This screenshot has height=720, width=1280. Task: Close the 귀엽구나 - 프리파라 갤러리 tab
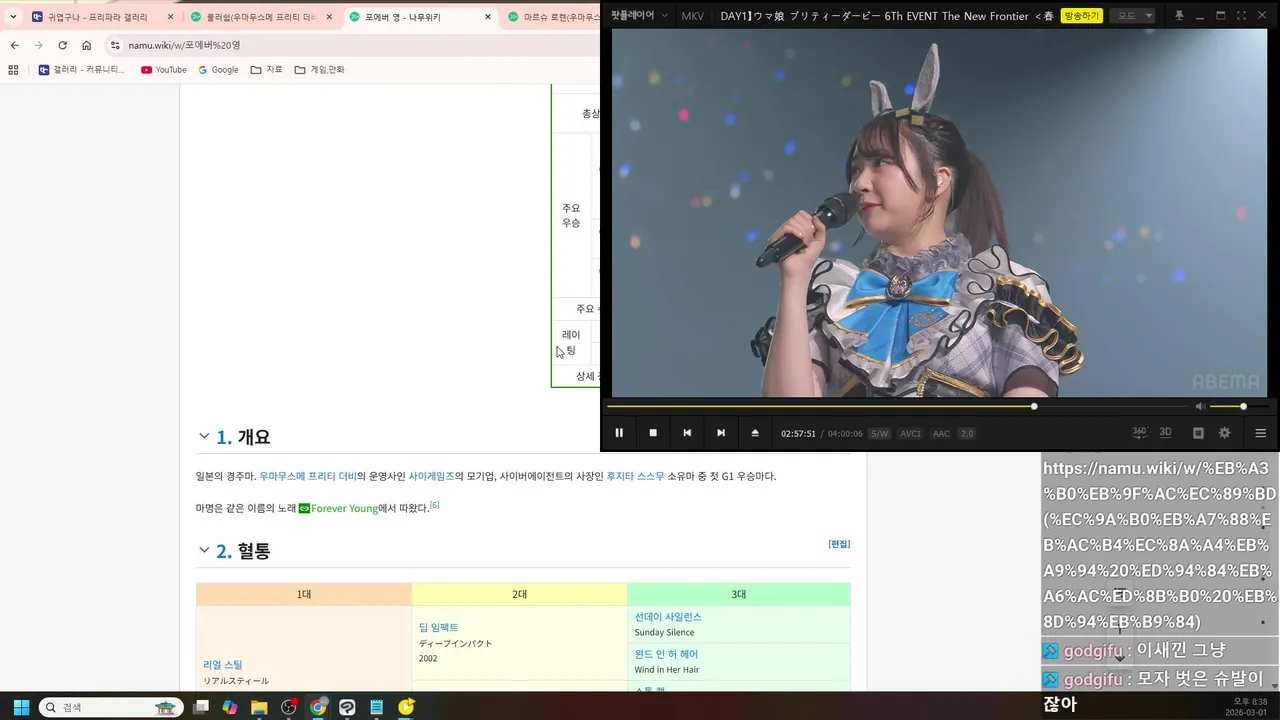tap(171, 17)
